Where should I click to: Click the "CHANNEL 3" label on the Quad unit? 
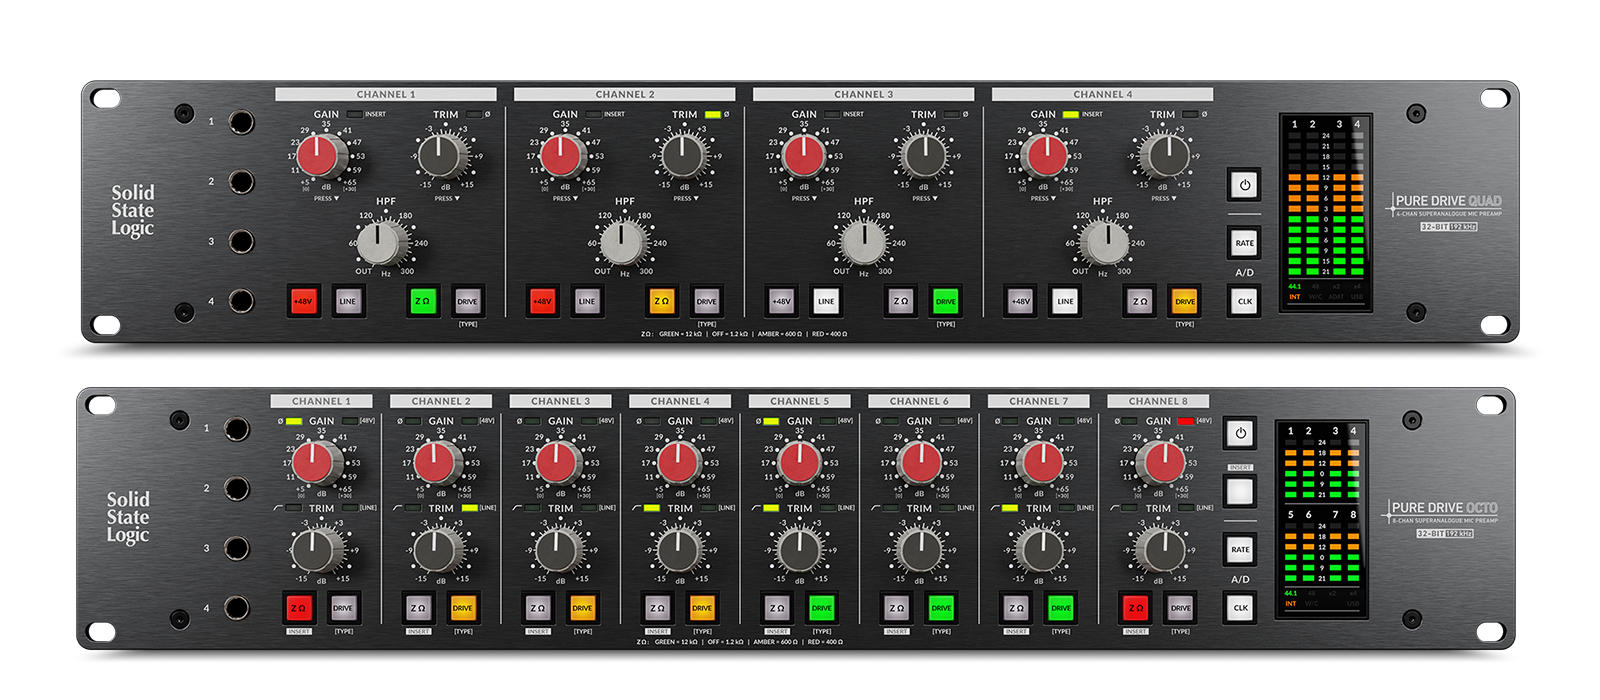863,94
